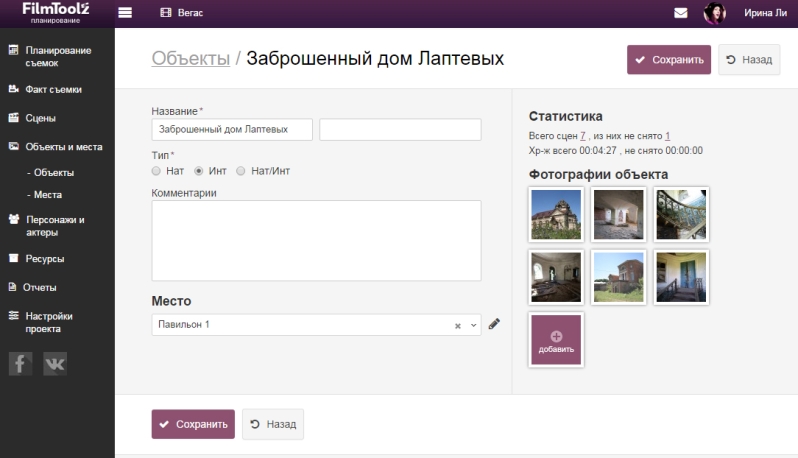Click the camera icon for Факт съемки
The width and height of the screenshot is (798, 458).
[14, 89]
